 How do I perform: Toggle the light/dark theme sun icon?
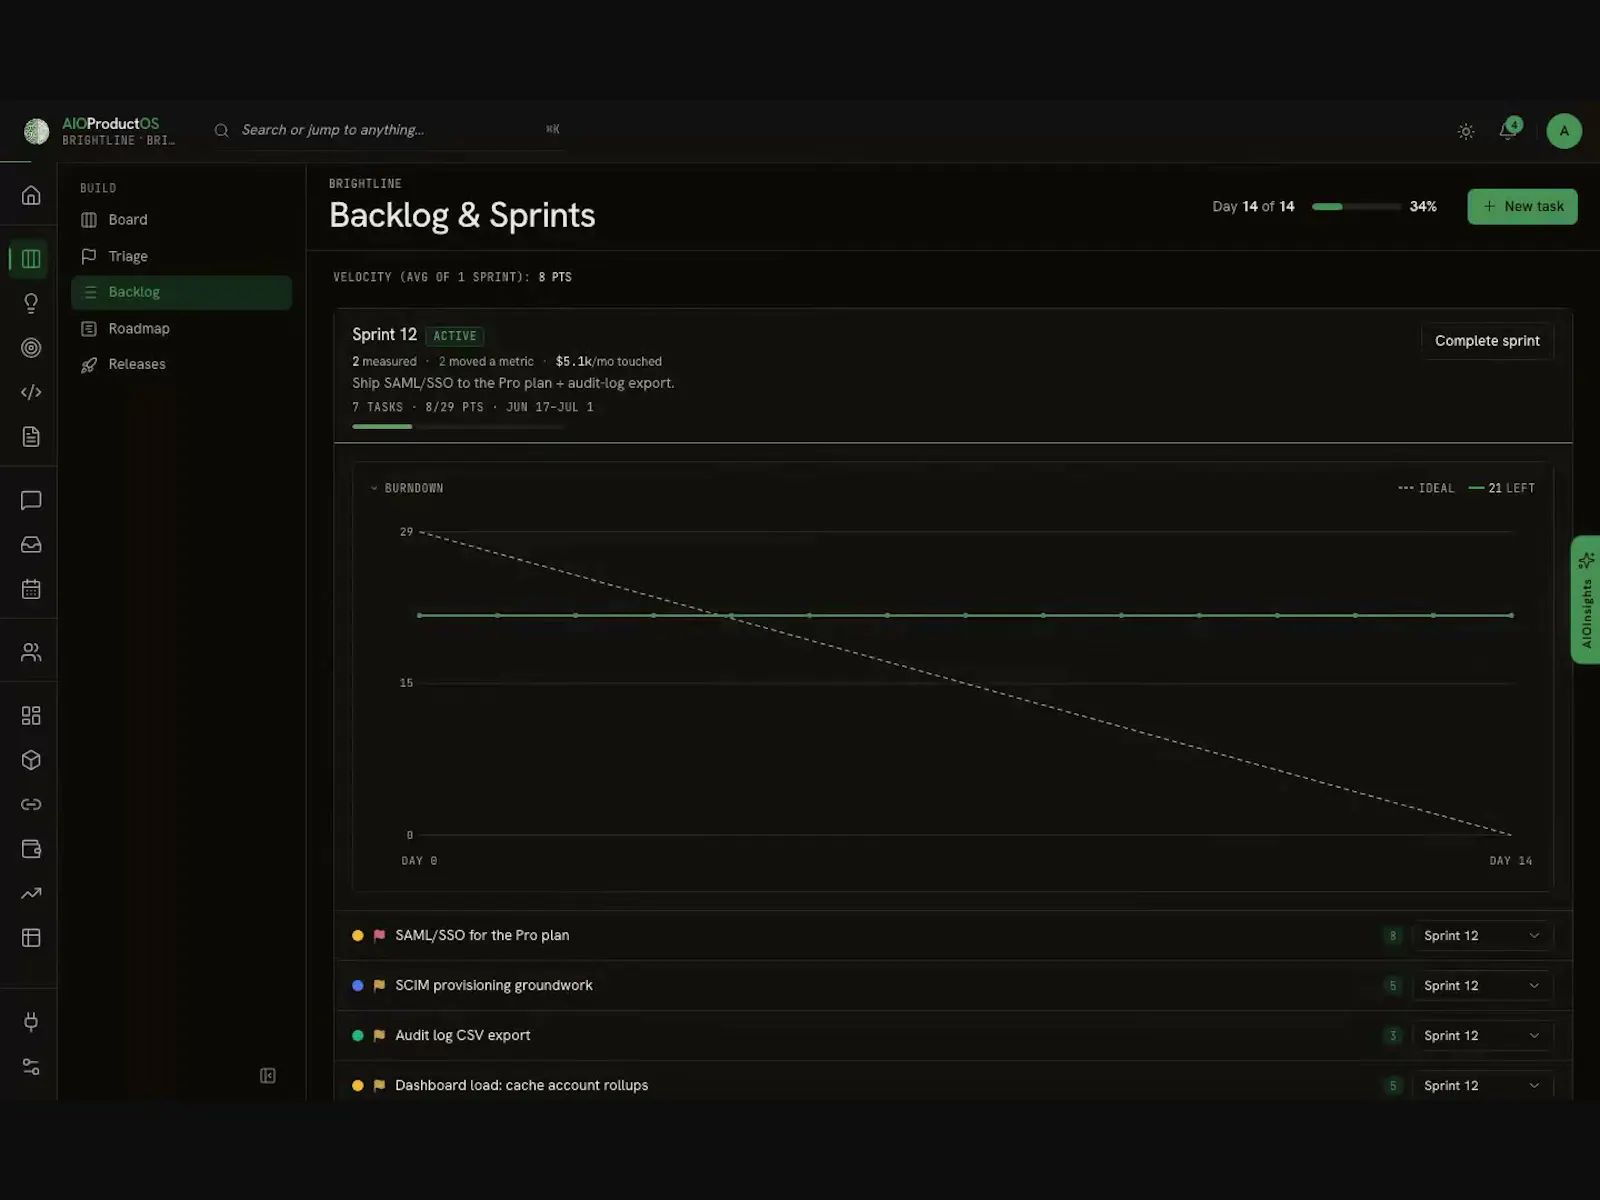pyautogui.click(x=1466, y=131)
